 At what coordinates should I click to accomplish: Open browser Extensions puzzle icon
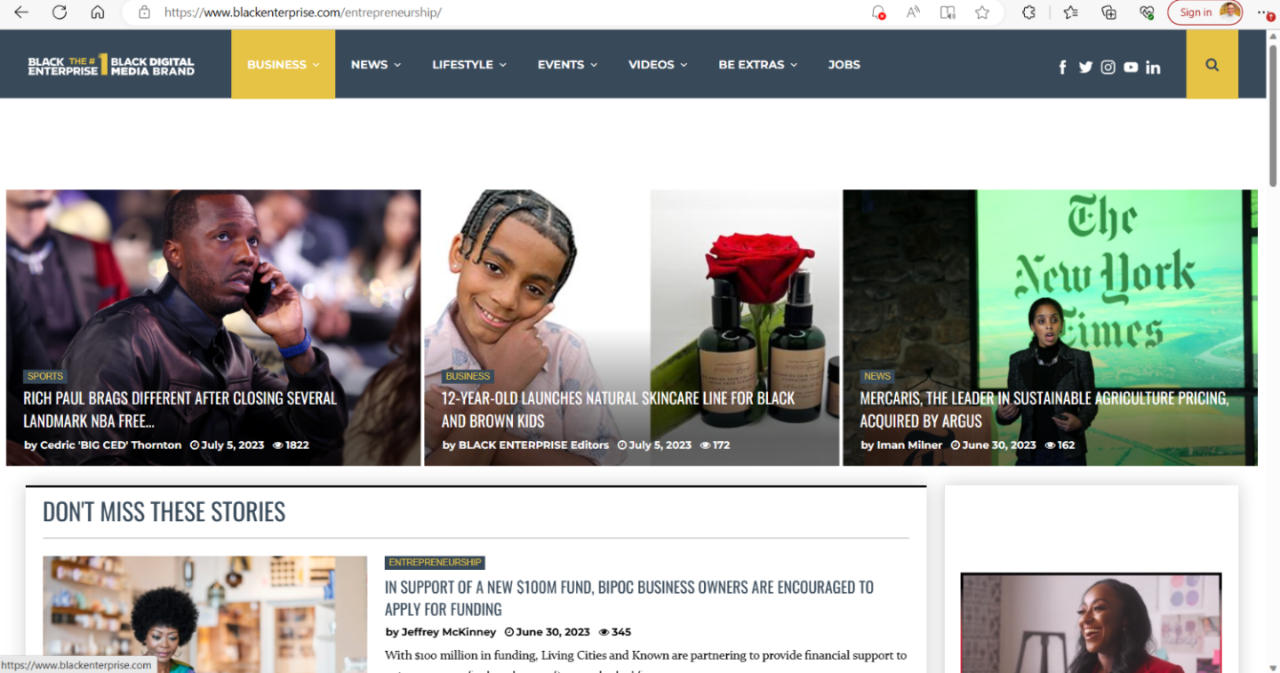1028,12
